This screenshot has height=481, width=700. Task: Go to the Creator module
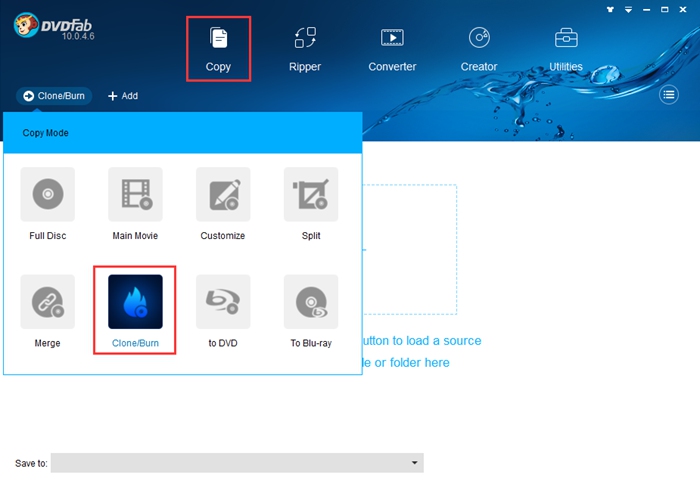point(479,49)
